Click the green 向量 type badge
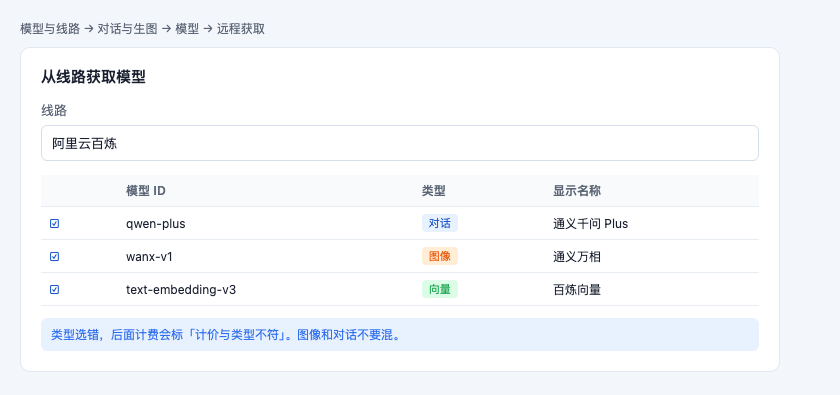 tap(440, 289)
